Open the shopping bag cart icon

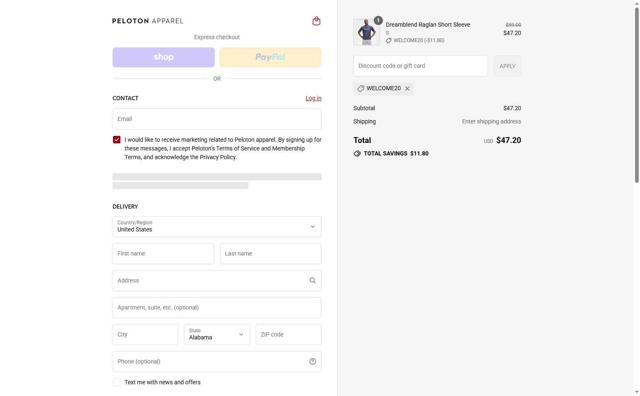click(x=316, y=21)
